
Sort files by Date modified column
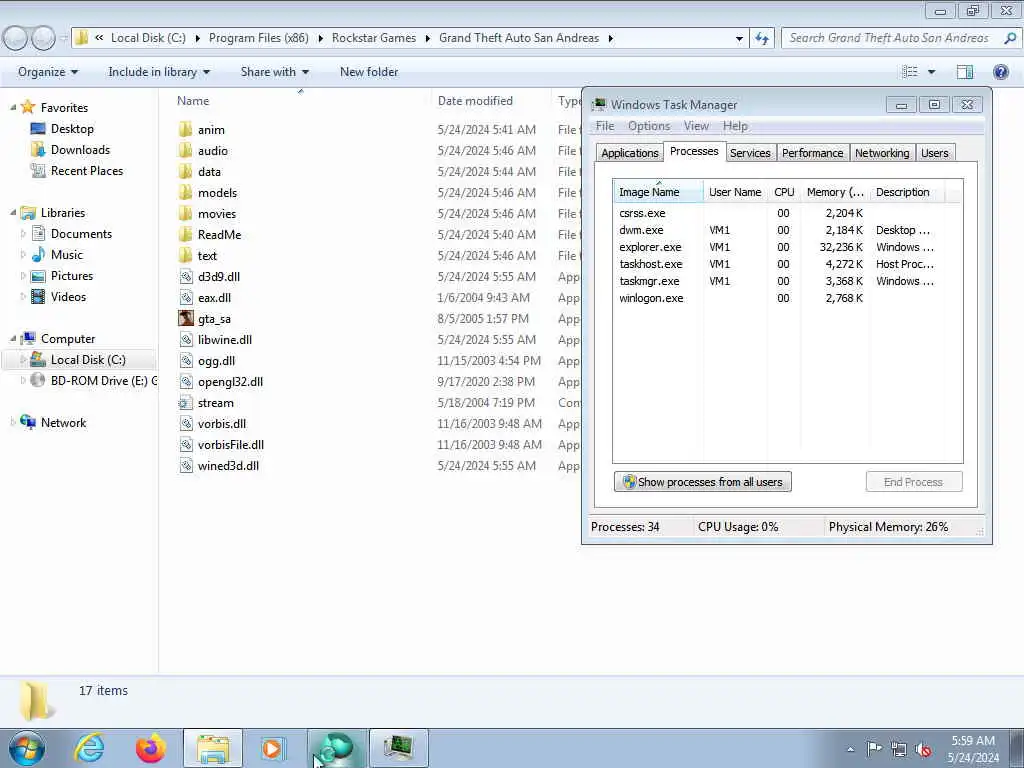[x=490, y=101]
